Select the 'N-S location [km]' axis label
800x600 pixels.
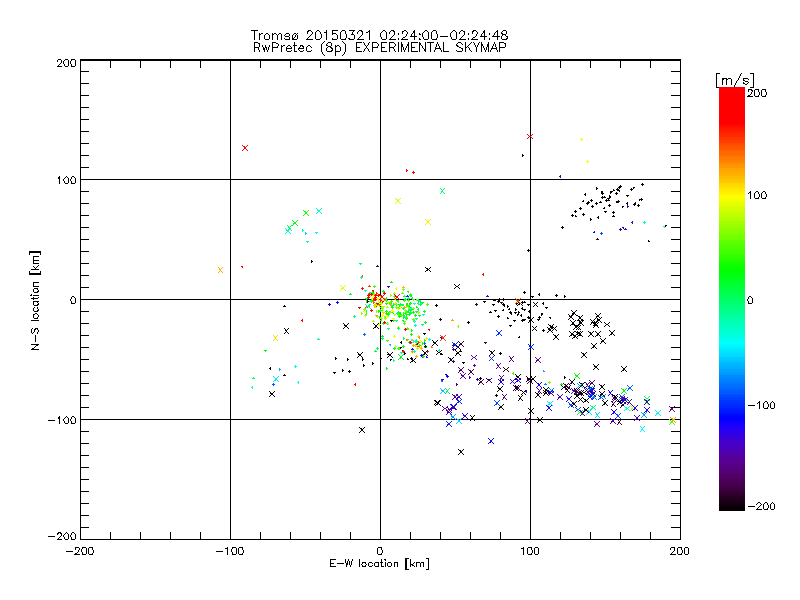35,300
